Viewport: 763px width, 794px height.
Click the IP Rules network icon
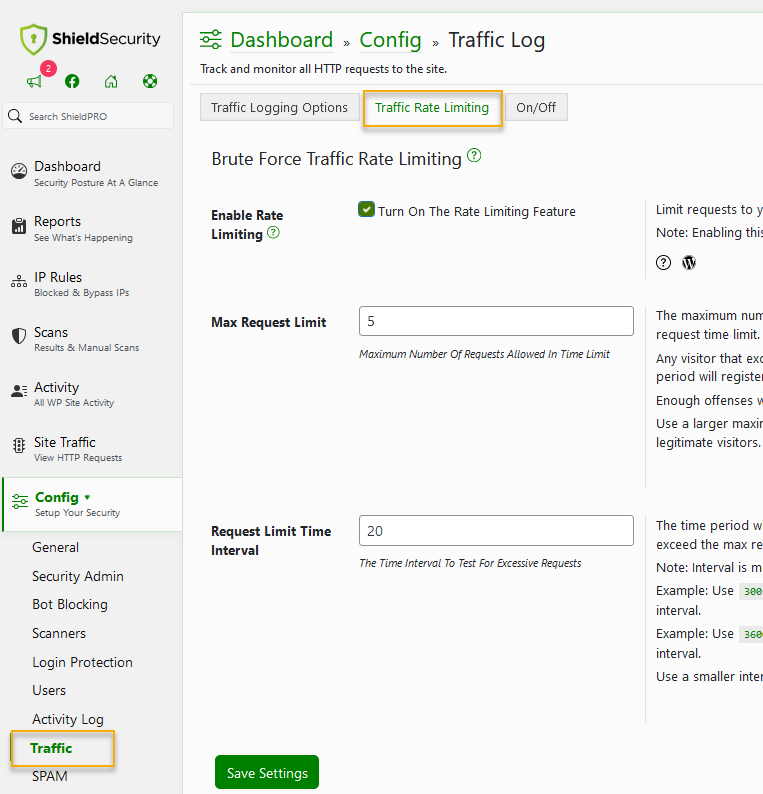pyautogui.click(x=19, y=281)
